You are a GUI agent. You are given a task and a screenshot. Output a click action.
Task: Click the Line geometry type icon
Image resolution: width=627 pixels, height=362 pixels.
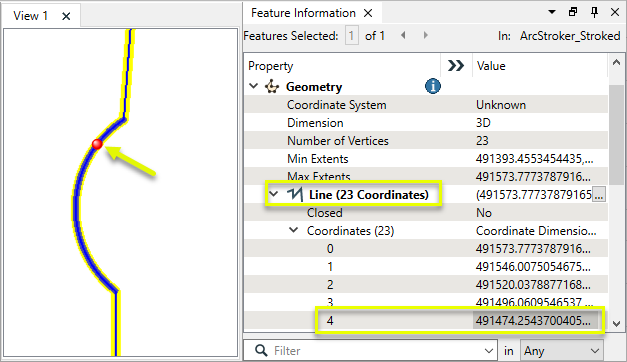pyautogui.click(x=295, y=194)
